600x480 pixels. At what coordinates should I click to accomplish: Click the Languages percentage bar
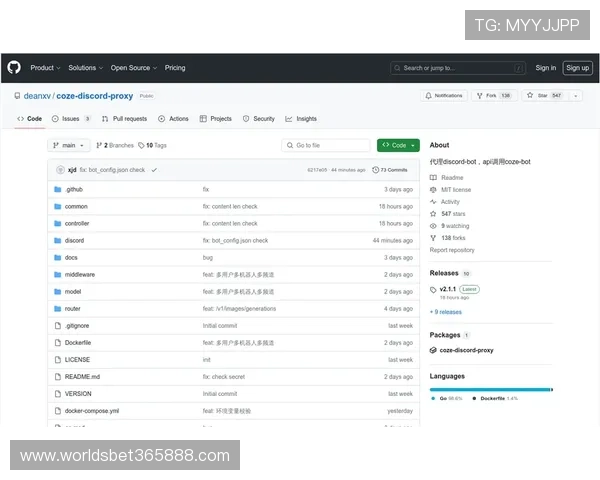[491, 390]
